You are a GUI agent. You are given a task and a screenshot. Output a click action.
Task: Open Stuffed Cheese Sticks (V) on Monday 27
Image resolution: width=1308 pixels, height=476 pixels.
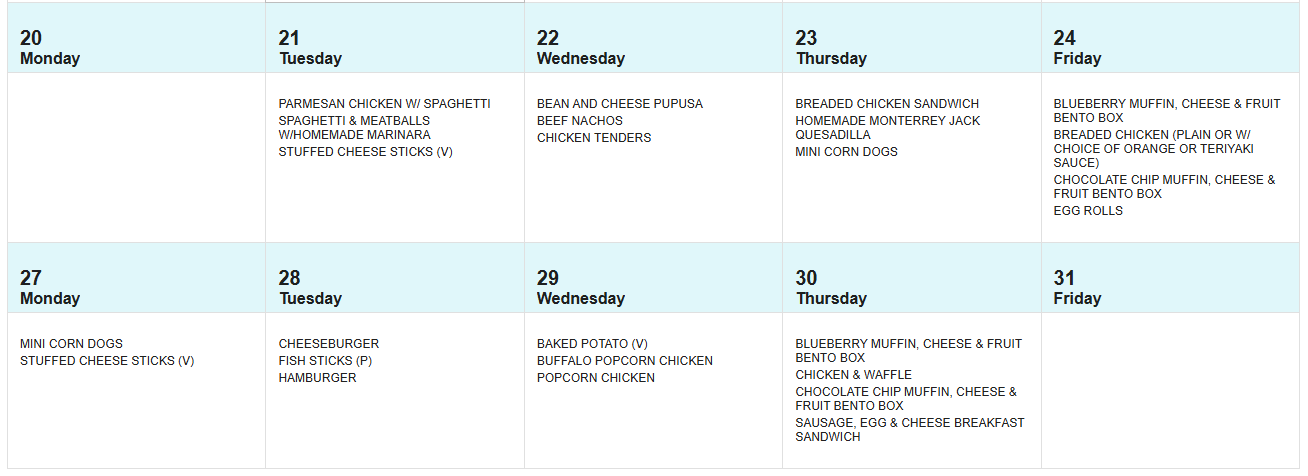tap(107, 361)
